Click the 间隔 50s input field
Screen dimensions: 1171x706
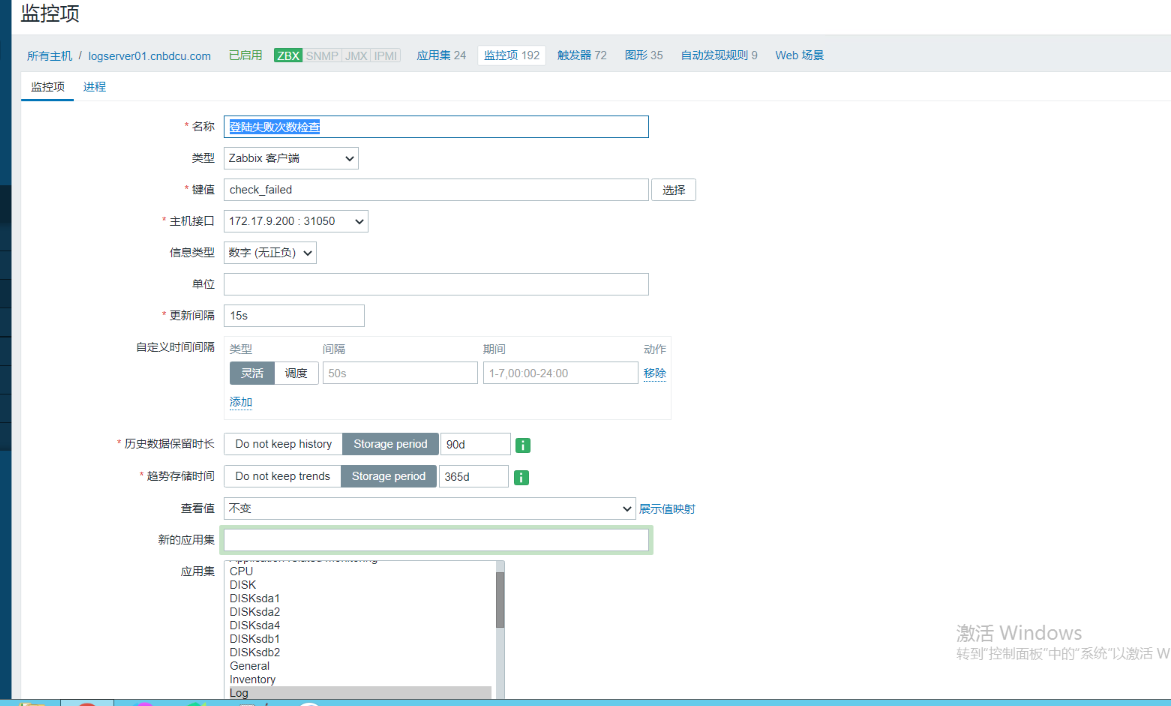400,373
